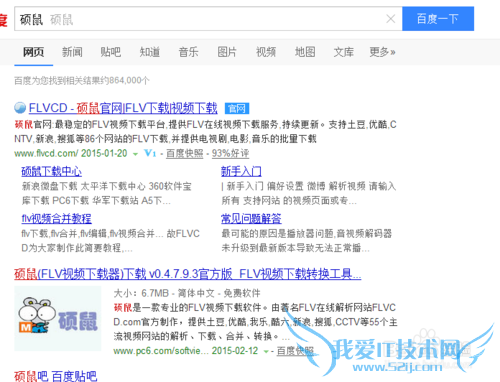Click the 百度一下 search button

click(438, 19)
